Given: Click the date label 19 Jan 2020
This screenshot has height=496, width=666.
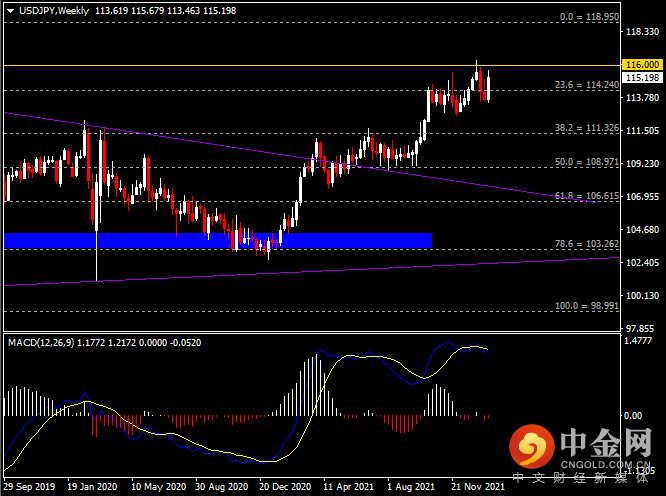Looking at the screenshot, I should [92, 487].
